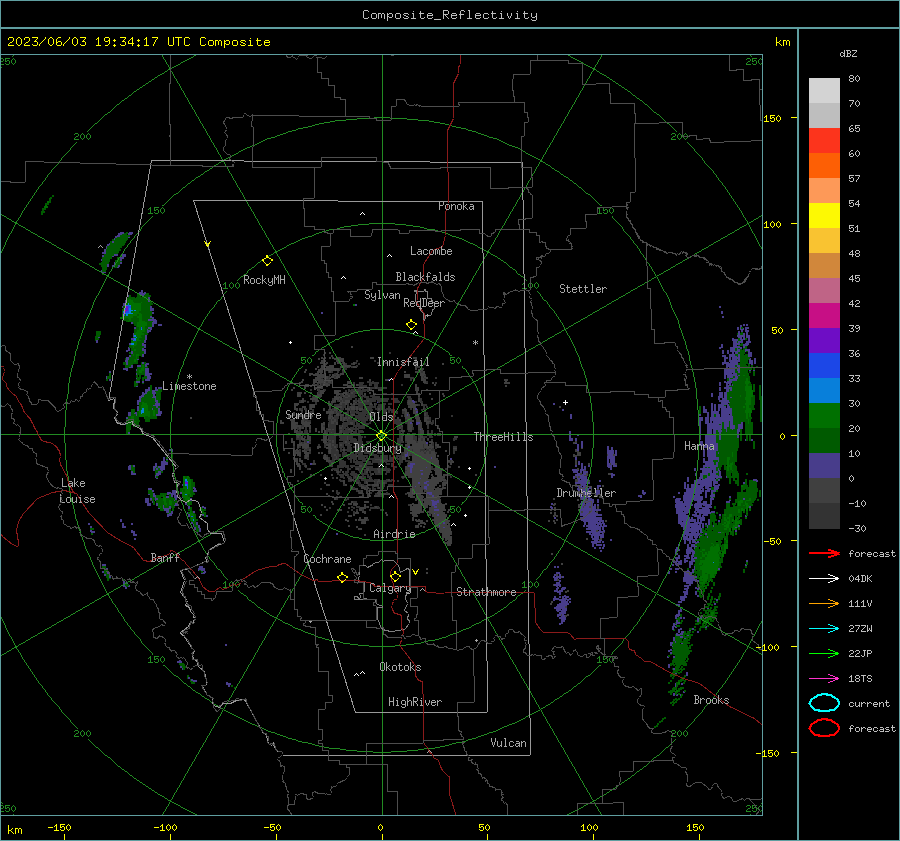Viewport: 900px width, 841px height.
Task: Click the Drumheller city label
Action: 586,493
